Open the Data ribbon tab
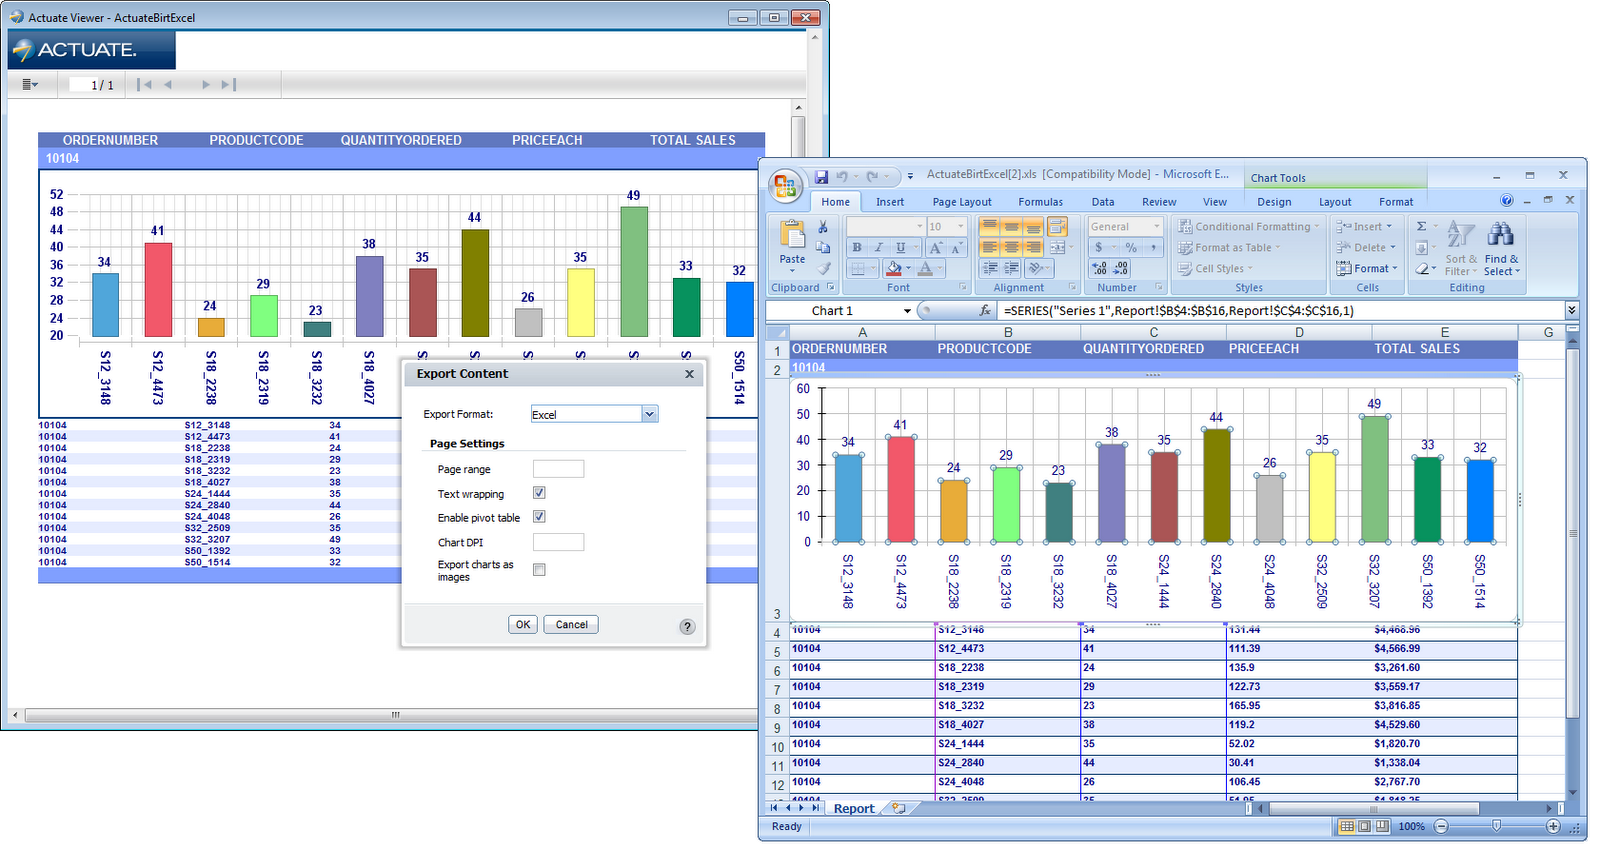This screenshot has width=1600, height=850. coord(1103,202)
